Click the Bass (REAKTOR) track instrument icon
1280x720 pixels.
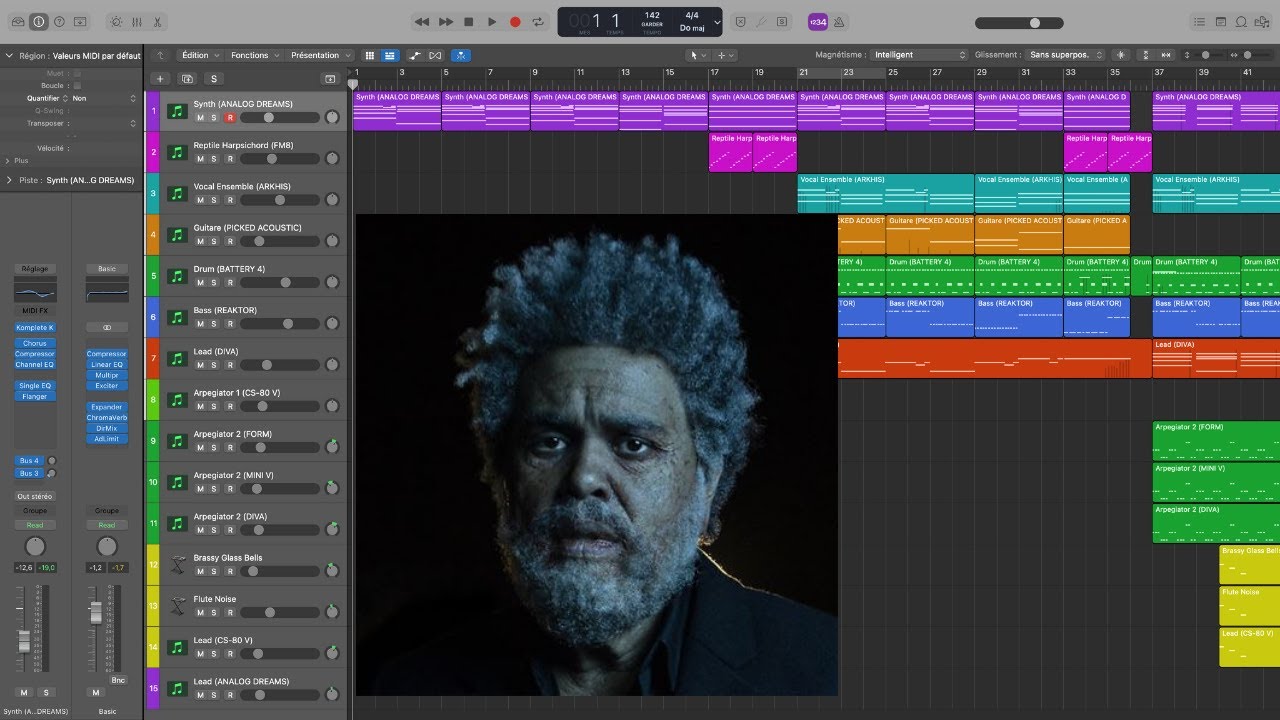177,317
